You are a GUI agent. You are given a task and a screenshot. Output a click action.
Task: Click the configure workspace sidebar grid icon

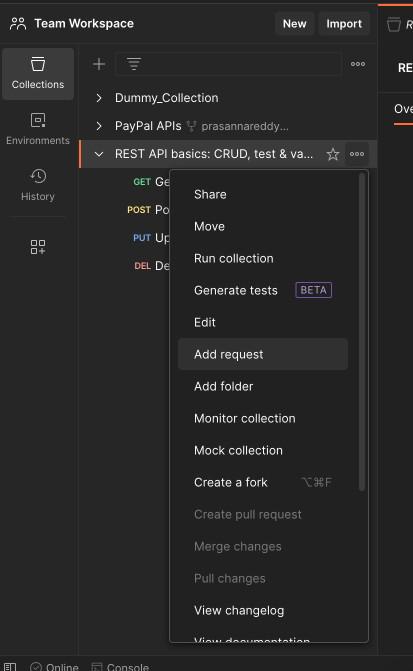pos(38,247)
